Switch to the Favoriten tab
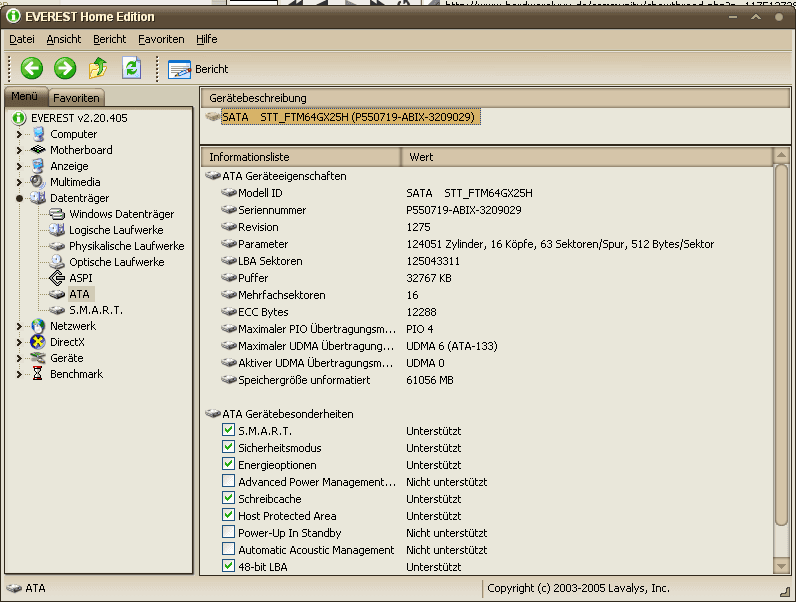 coord(76,97)
